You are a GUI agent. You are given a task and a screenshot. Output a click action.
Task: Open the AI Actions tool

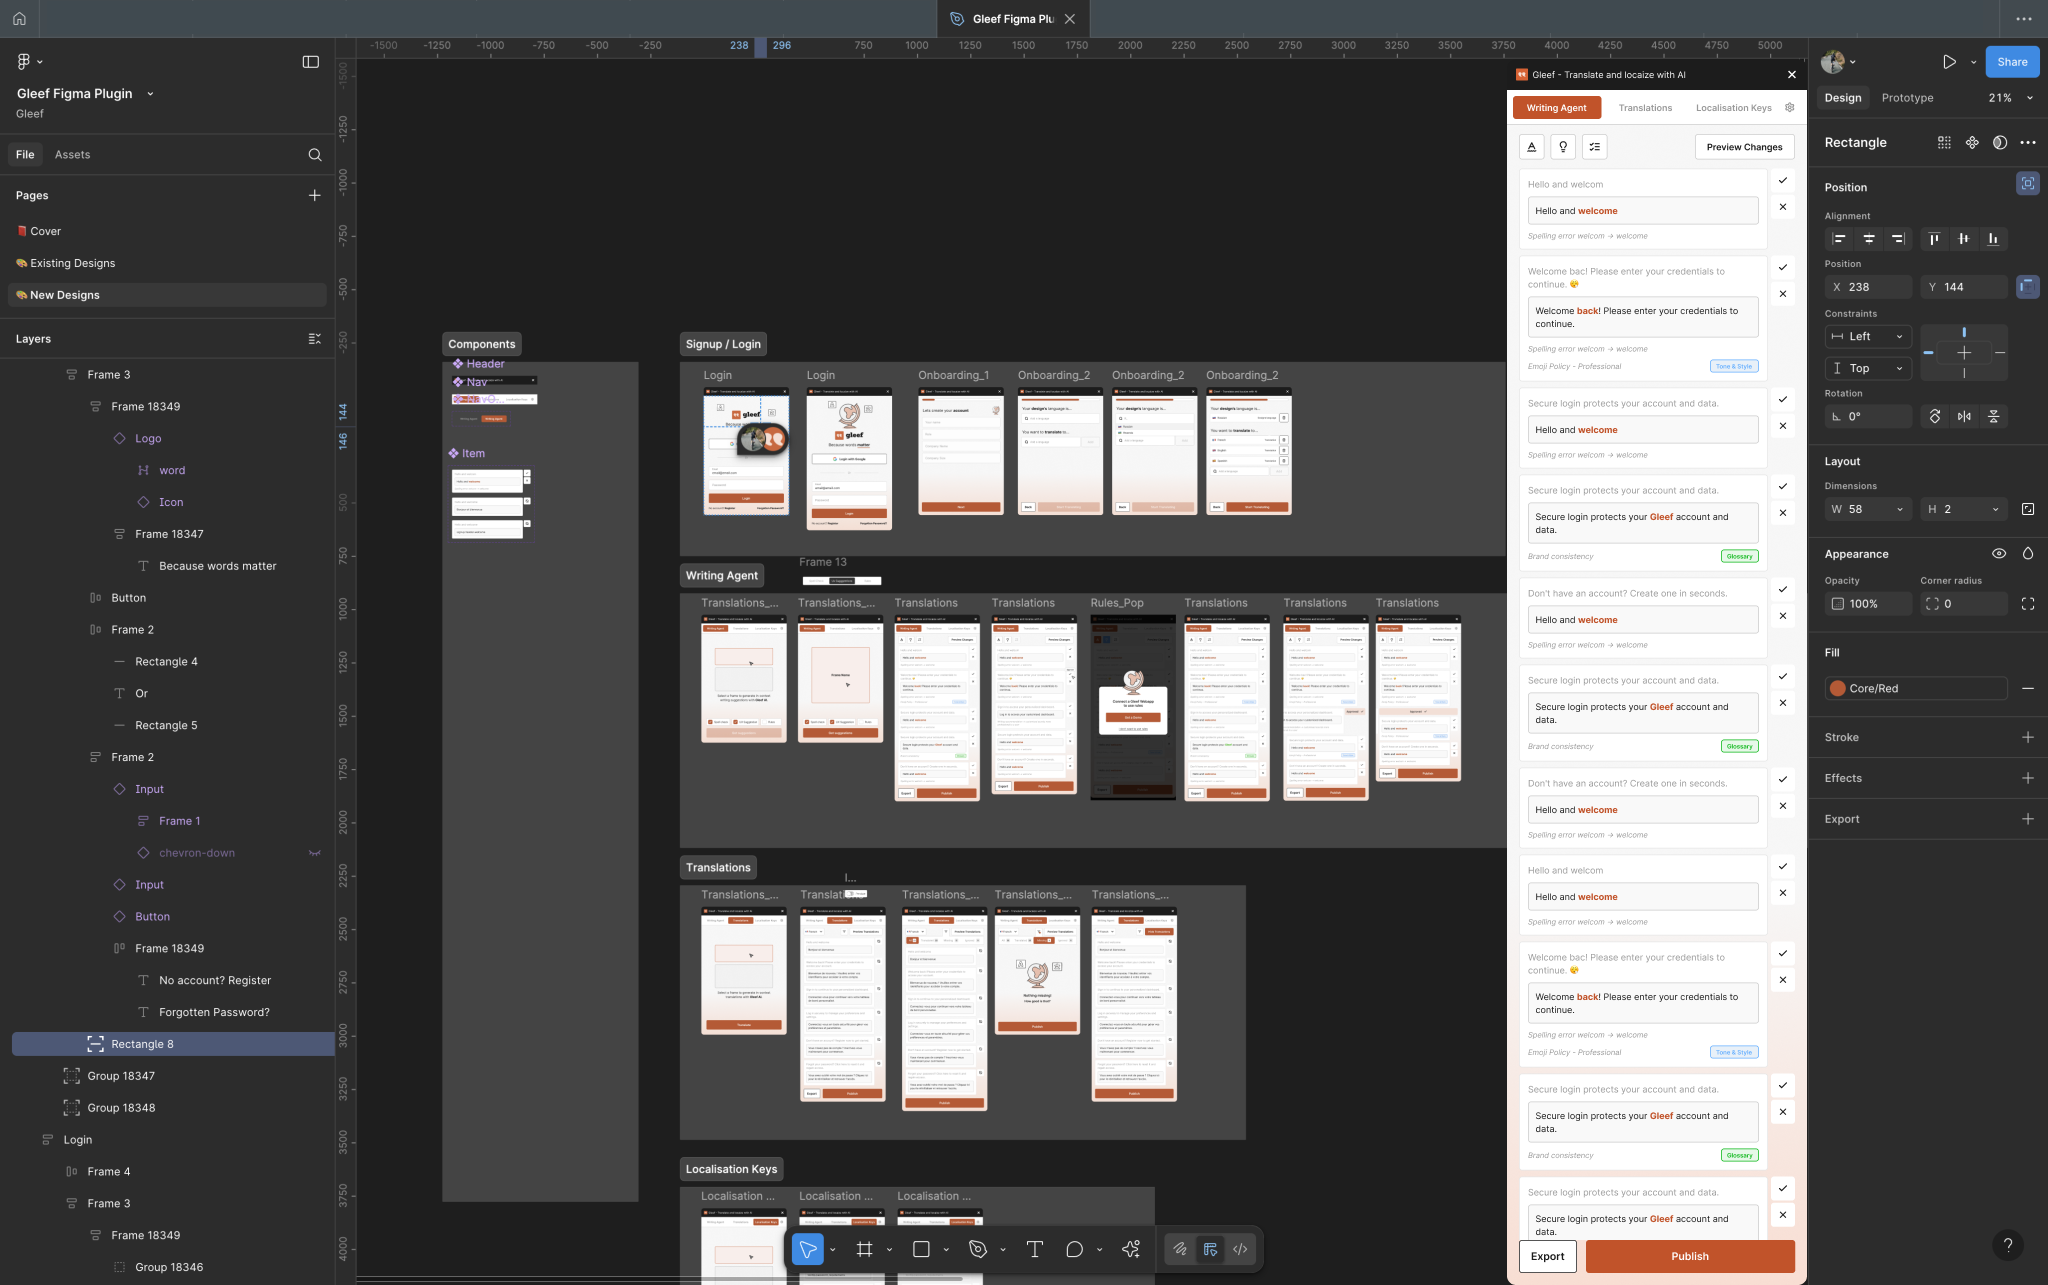pyautogui.click(x=1131, y=1249)
